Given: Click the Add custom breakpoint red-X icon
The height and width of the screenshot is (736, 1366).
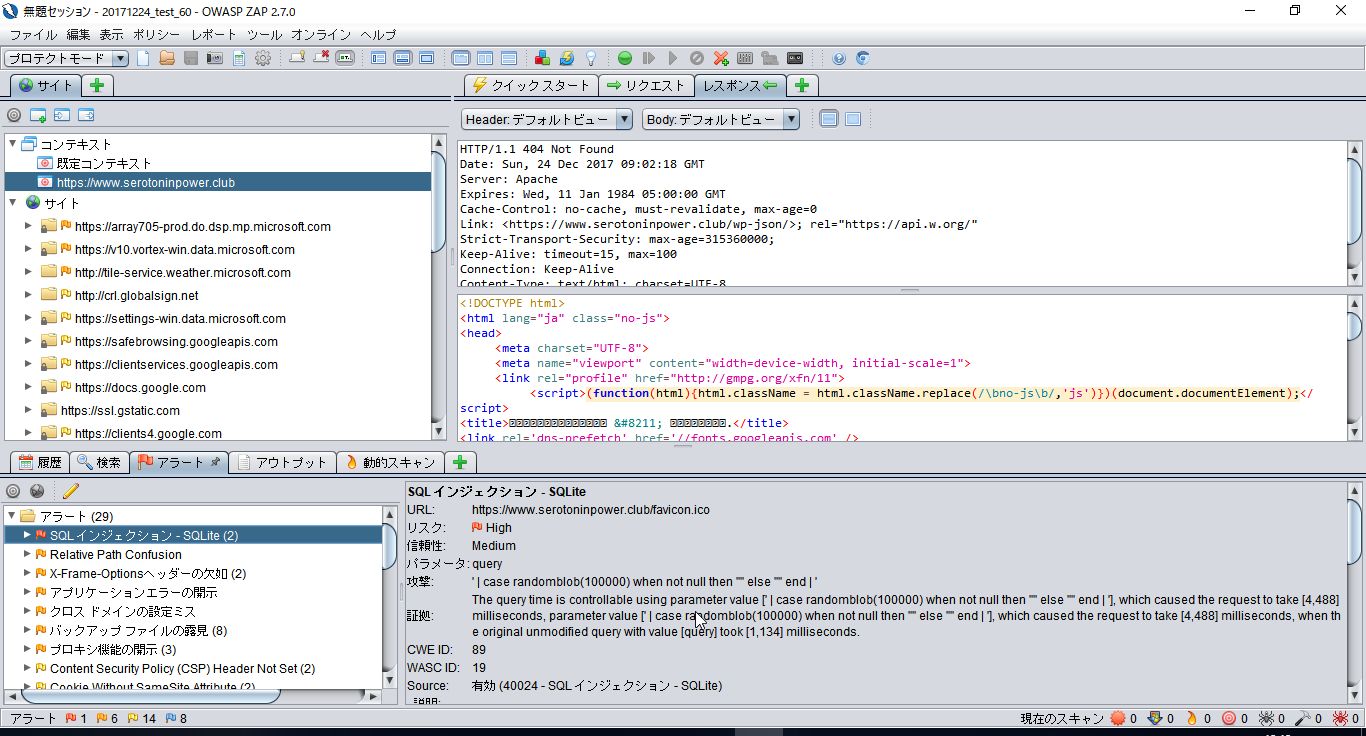Looking at the screenshot, I should pyautogui.click(x=721, y=58).
